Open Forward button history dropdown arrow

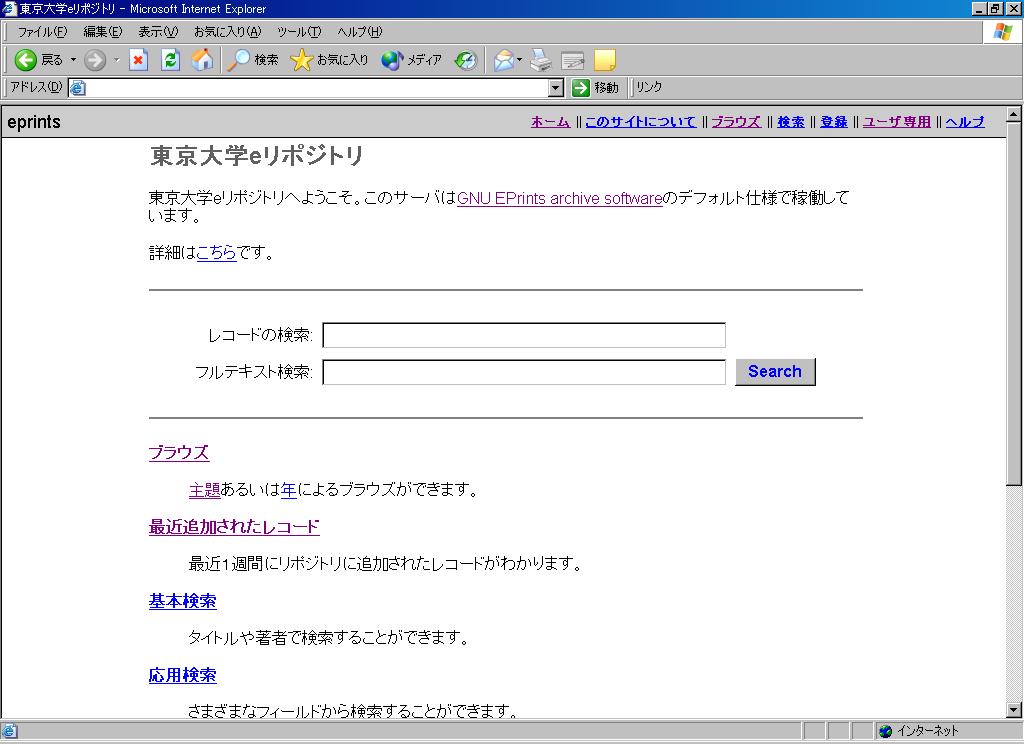click(x=116, y=60)
